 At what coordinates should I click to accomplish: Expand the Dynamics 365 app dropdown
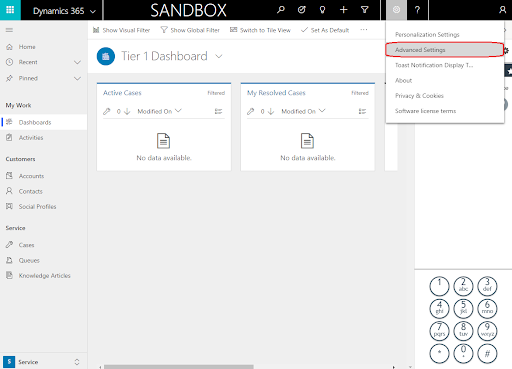click(93, 12)
